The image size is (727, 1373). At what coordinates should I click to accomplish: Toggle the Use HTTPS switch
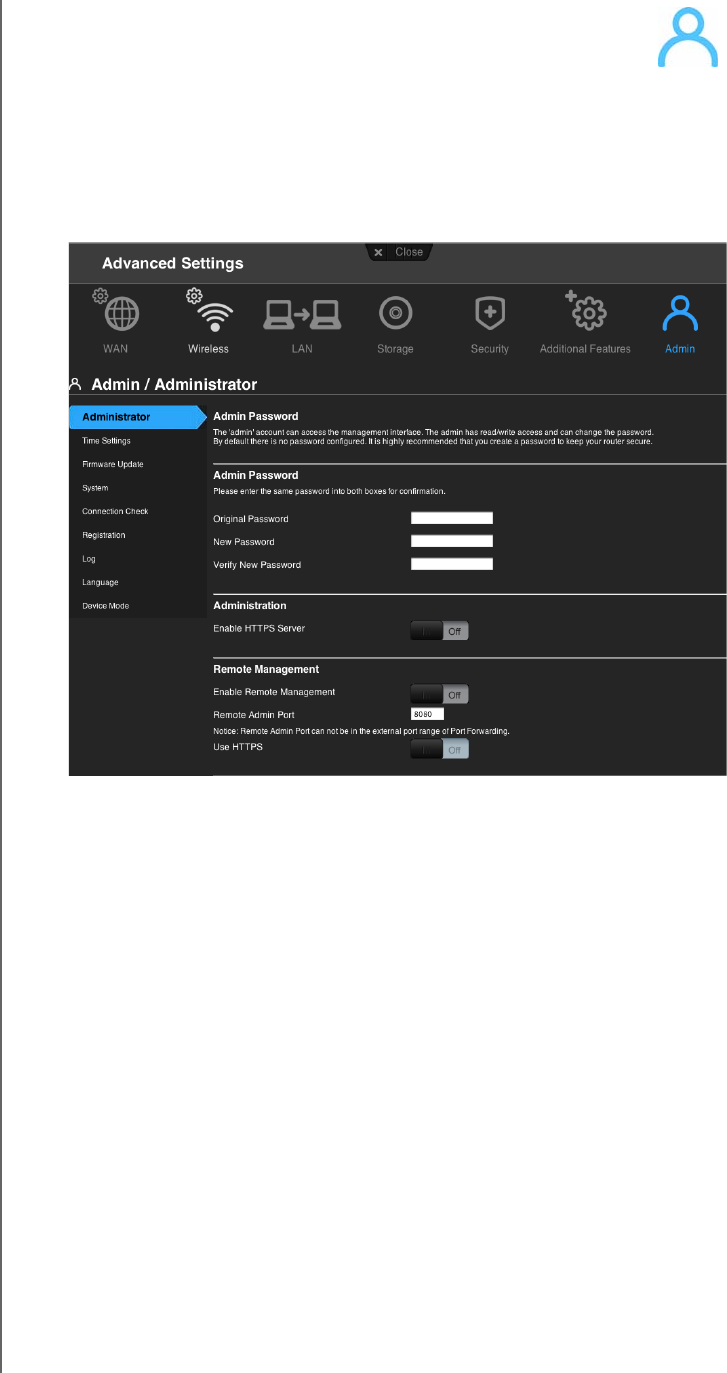(x=439, y=750)
